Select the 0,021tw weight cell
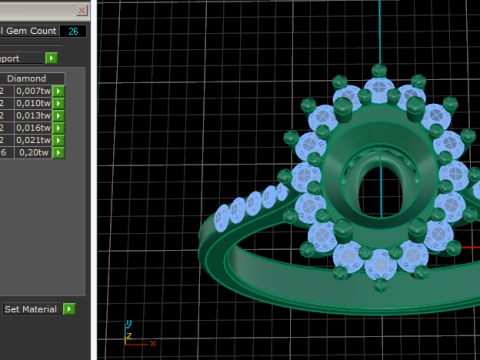480x360 pixels. [33, 140]
